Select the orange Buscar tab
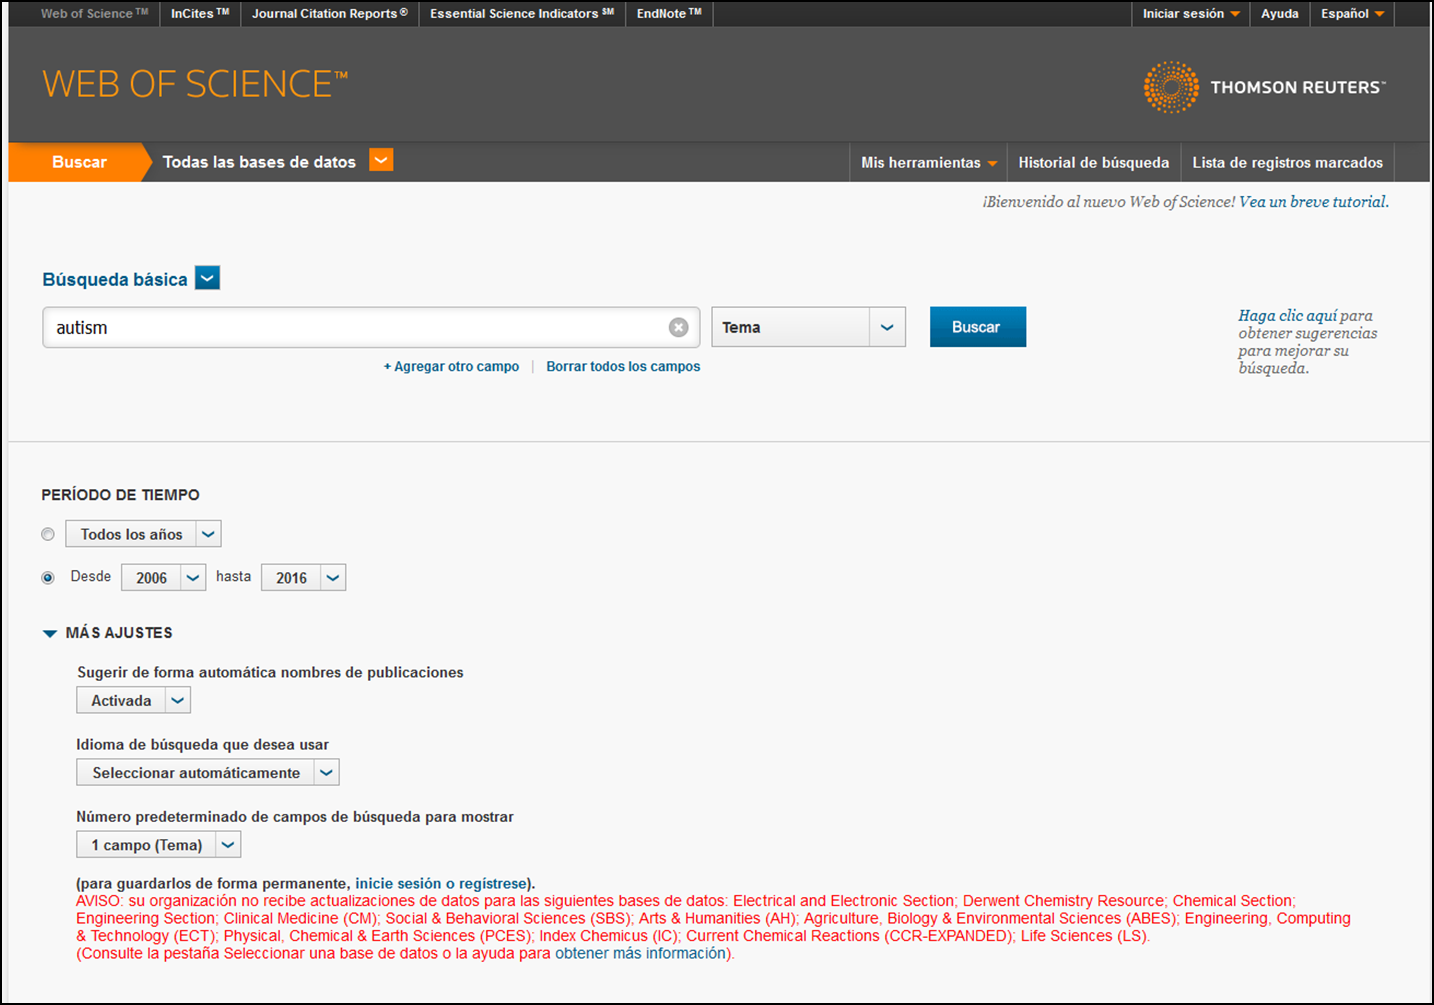The image size is (1434, 1005). [79, 162]
